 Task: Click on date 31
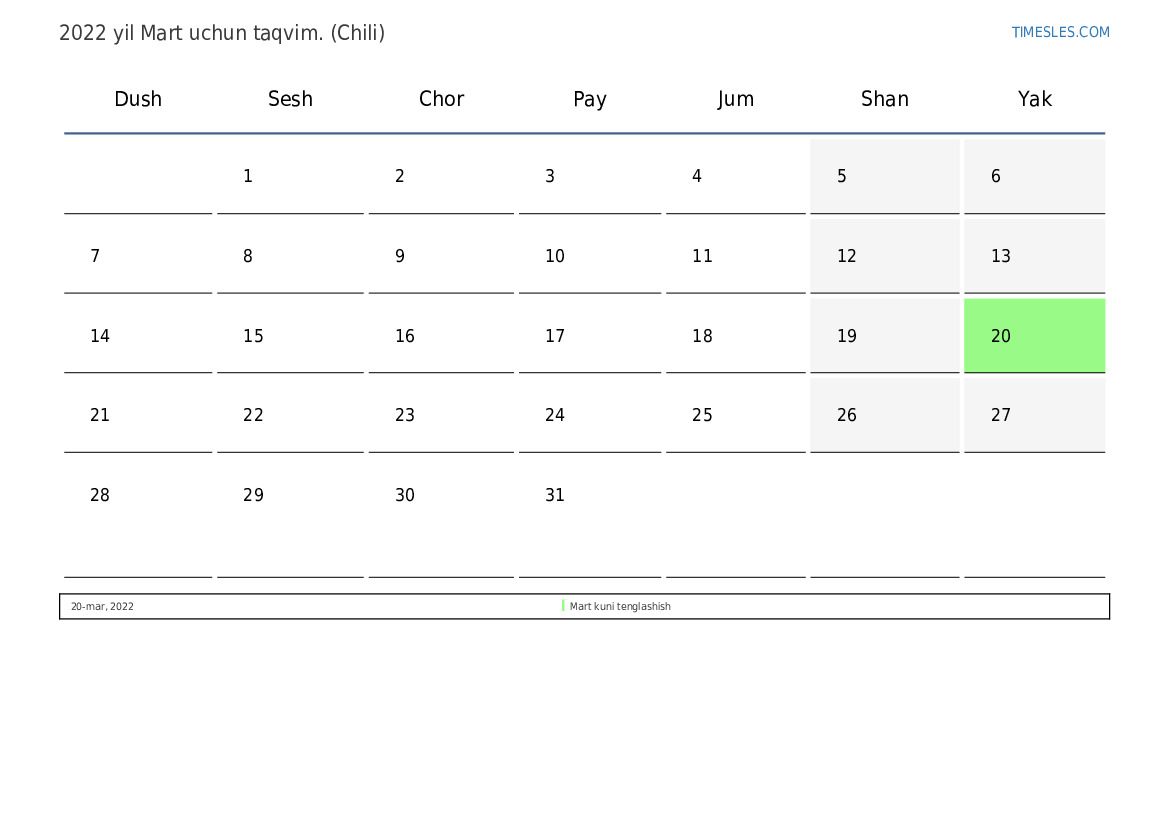coord(555,496)
